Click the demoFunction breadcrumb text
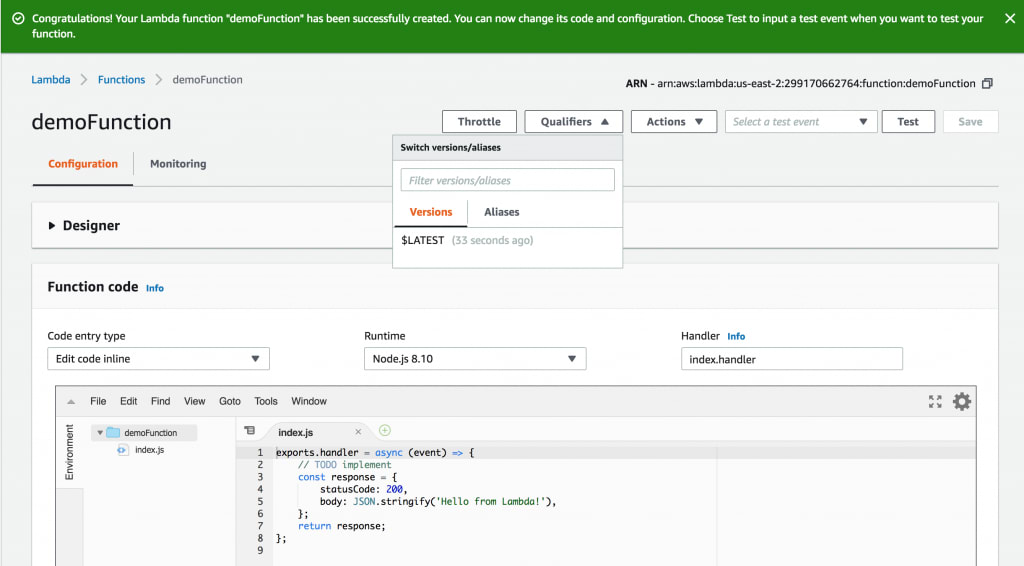Screen dimensions: 1024x566 point(208,80)
